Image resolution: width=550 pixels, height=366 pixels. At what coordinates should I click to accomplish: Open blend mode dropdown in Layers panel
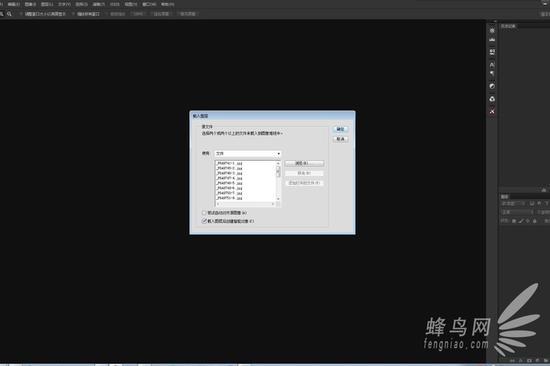[x=517, y=212]
